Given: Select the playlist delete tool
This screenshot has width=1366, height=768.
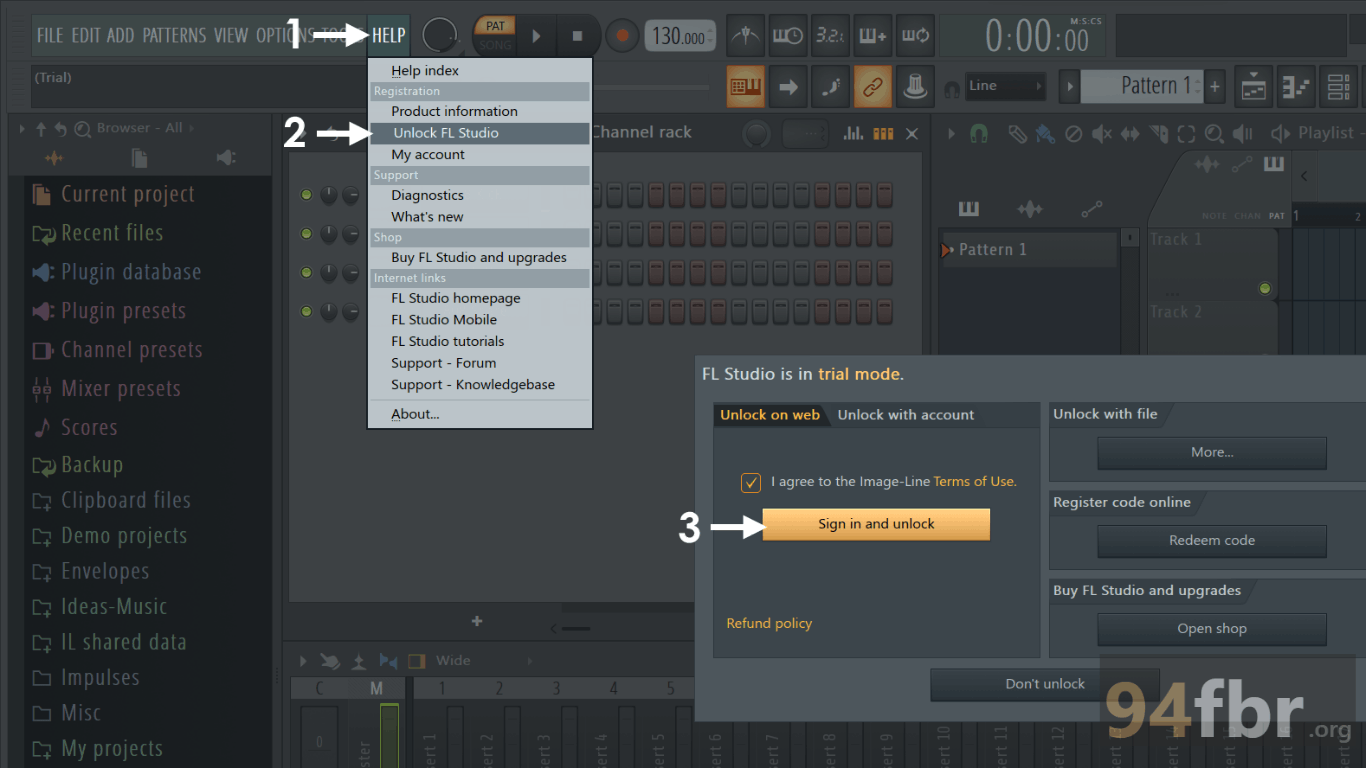Looking at the screenshot, I should point(1073,134).
